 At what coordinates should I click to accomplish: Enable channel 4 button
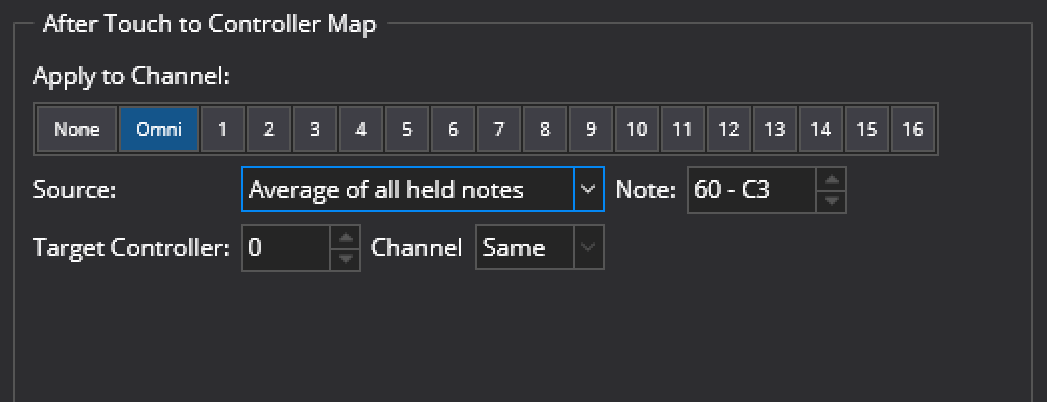pyautogui.click(x=360, y=130)
